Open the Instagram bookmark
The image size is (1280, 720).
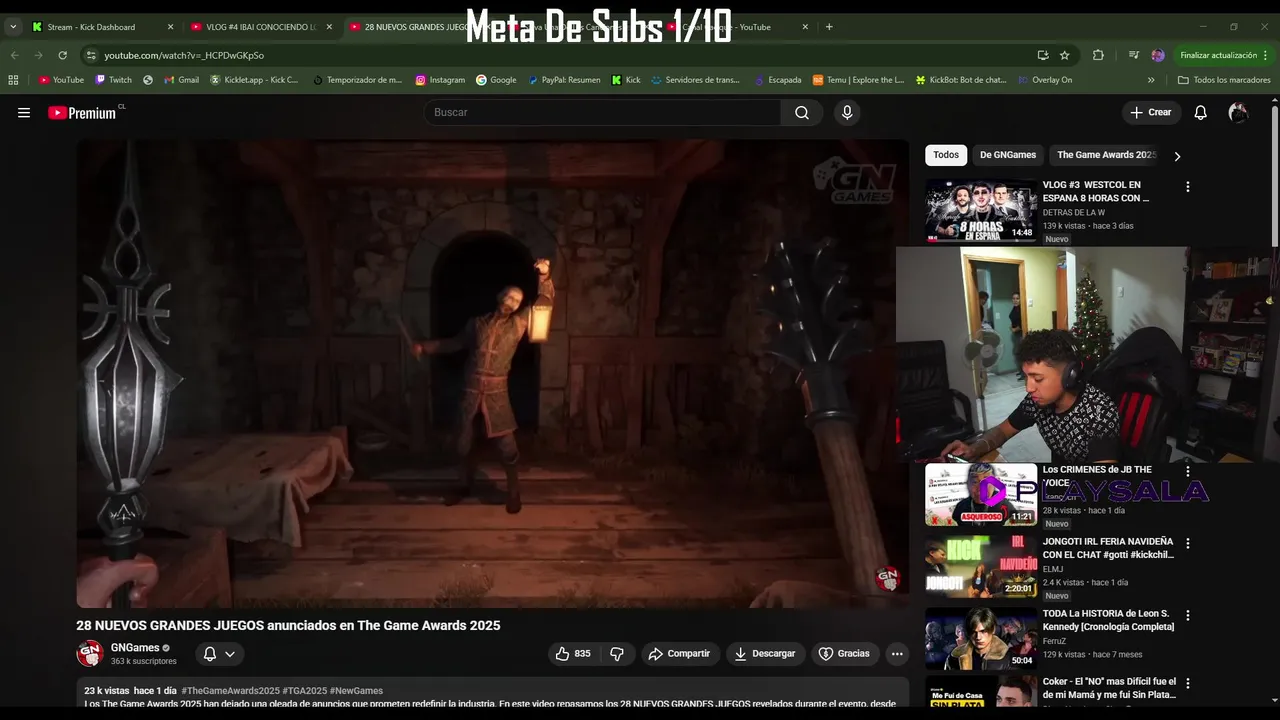tap(440, 80)
